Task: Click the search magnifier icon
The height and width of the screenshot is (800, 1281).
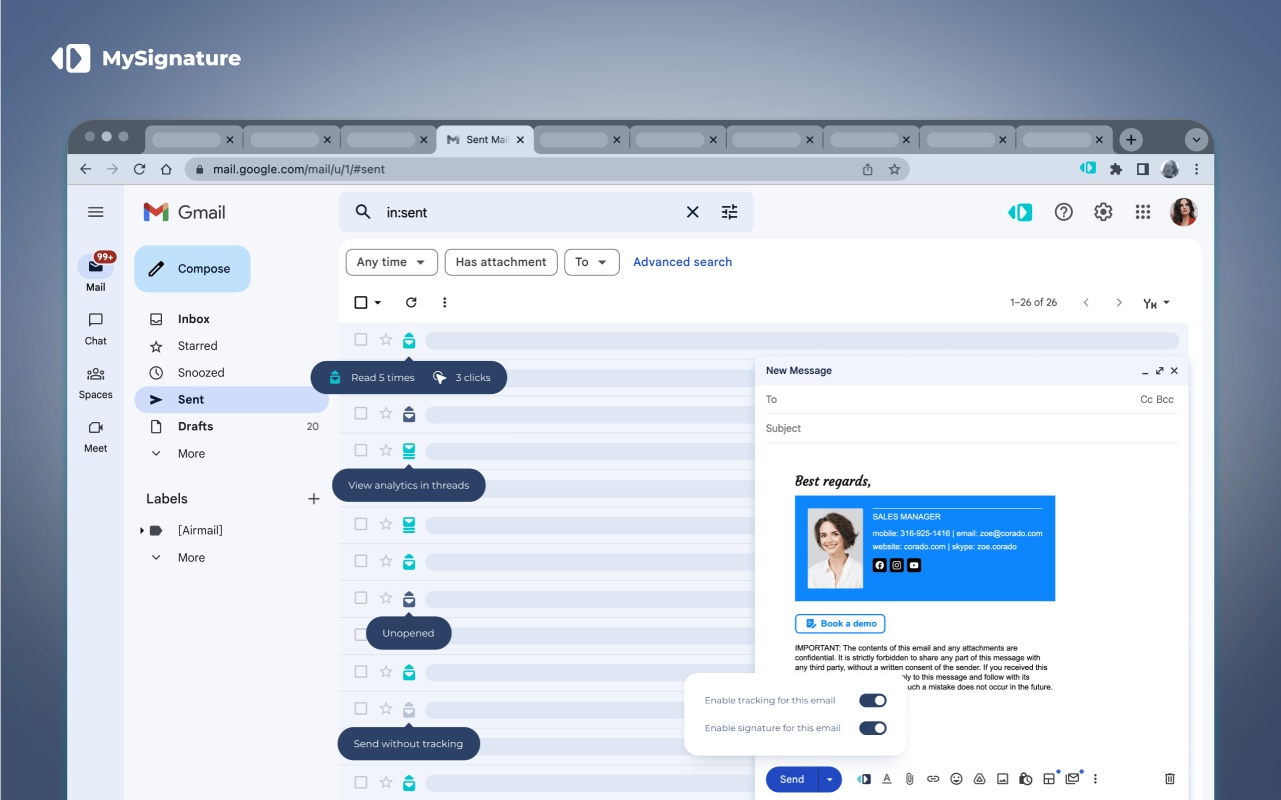Action: click(x=364, y=212)
